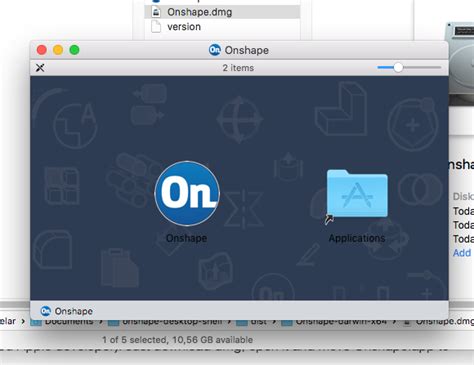This screenshot has width=474, height=365.
Task: Maximize the Onshape window with green button
Action: [x=74, y=50]
